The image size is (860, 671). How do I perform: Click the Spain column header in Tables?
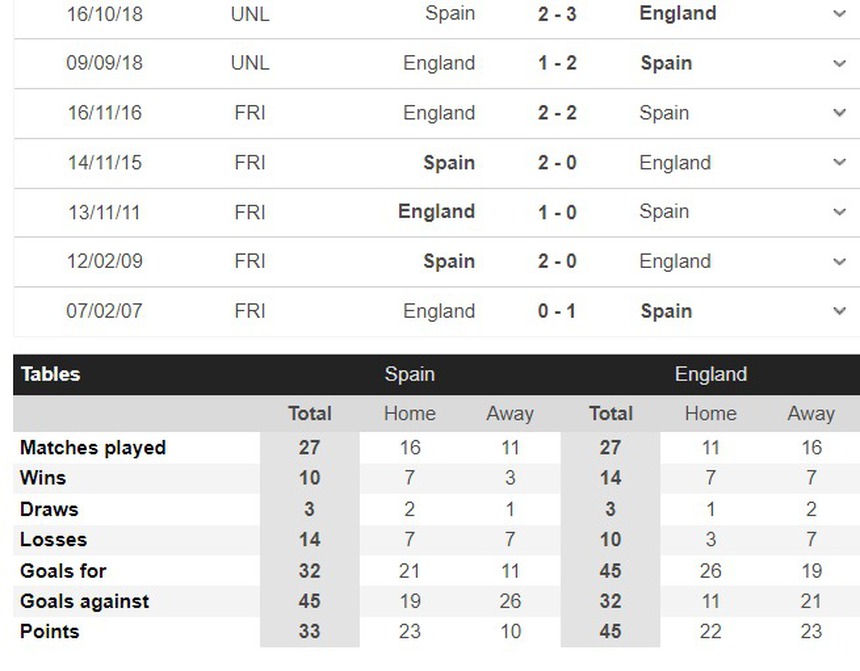(410, 374)
